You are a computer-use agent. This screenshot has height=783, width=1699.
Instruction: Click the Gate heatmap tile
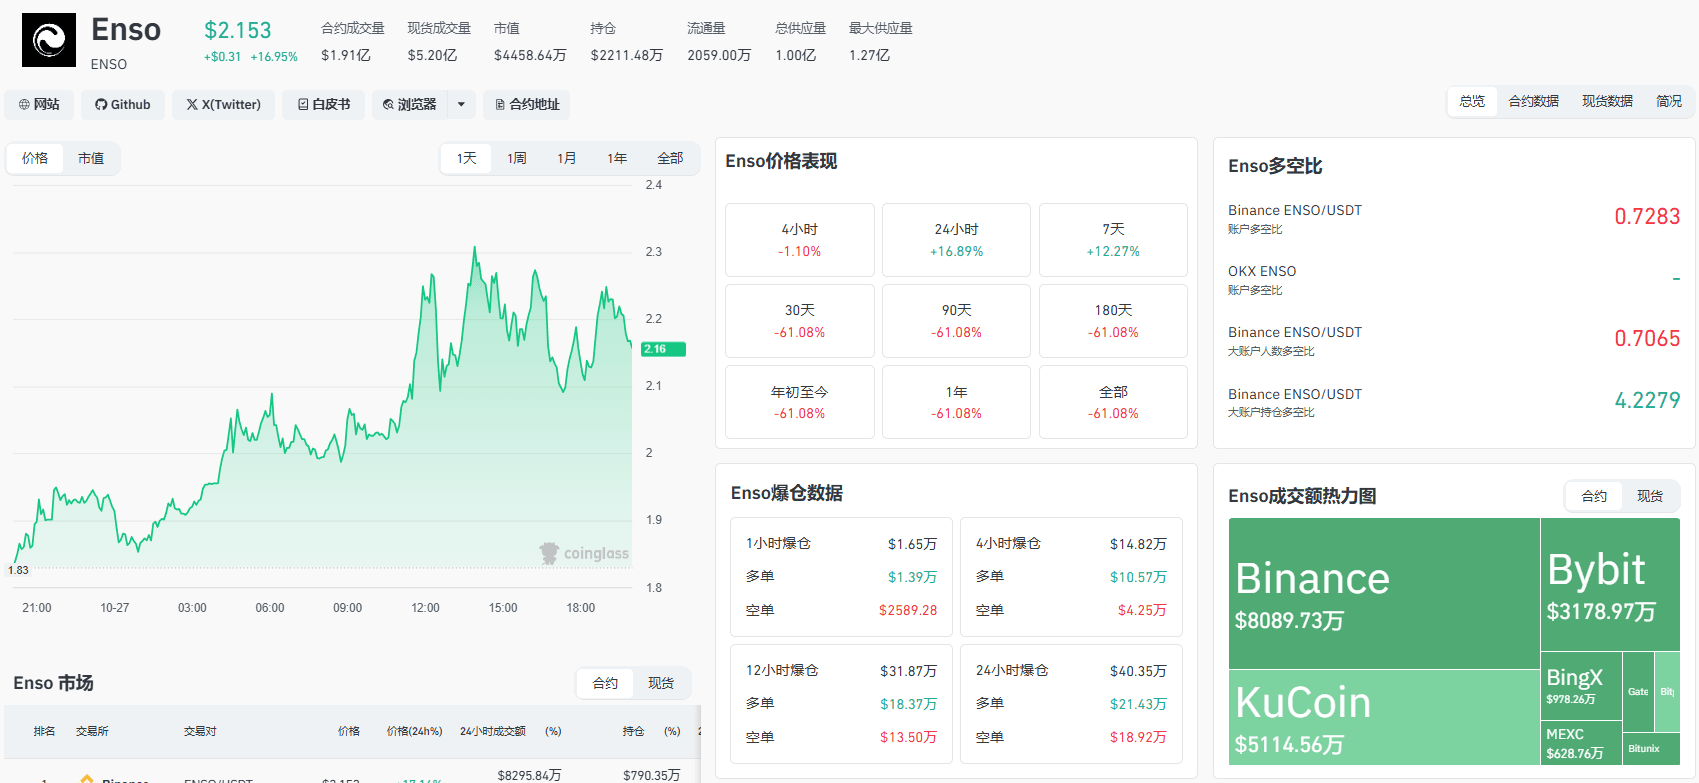click(1638, 691)
